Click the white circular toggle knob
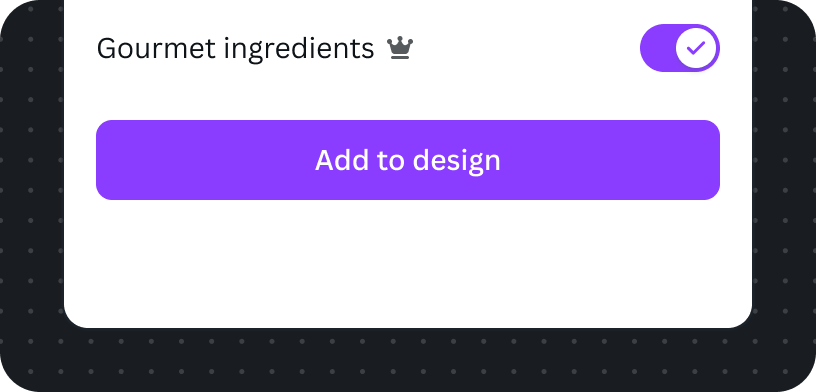The height and width of the screenshot is (392, 816). click(x=696, y=48)
